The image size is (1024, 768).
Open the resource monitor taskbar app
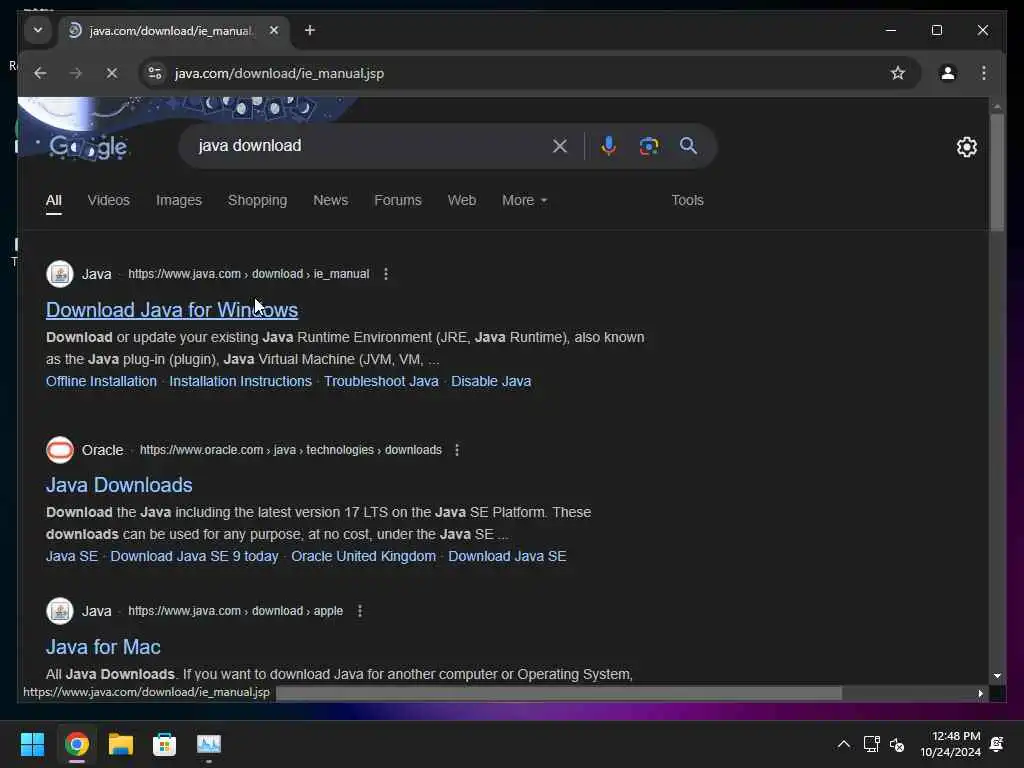pyautogui.click(x=209, y=744)
